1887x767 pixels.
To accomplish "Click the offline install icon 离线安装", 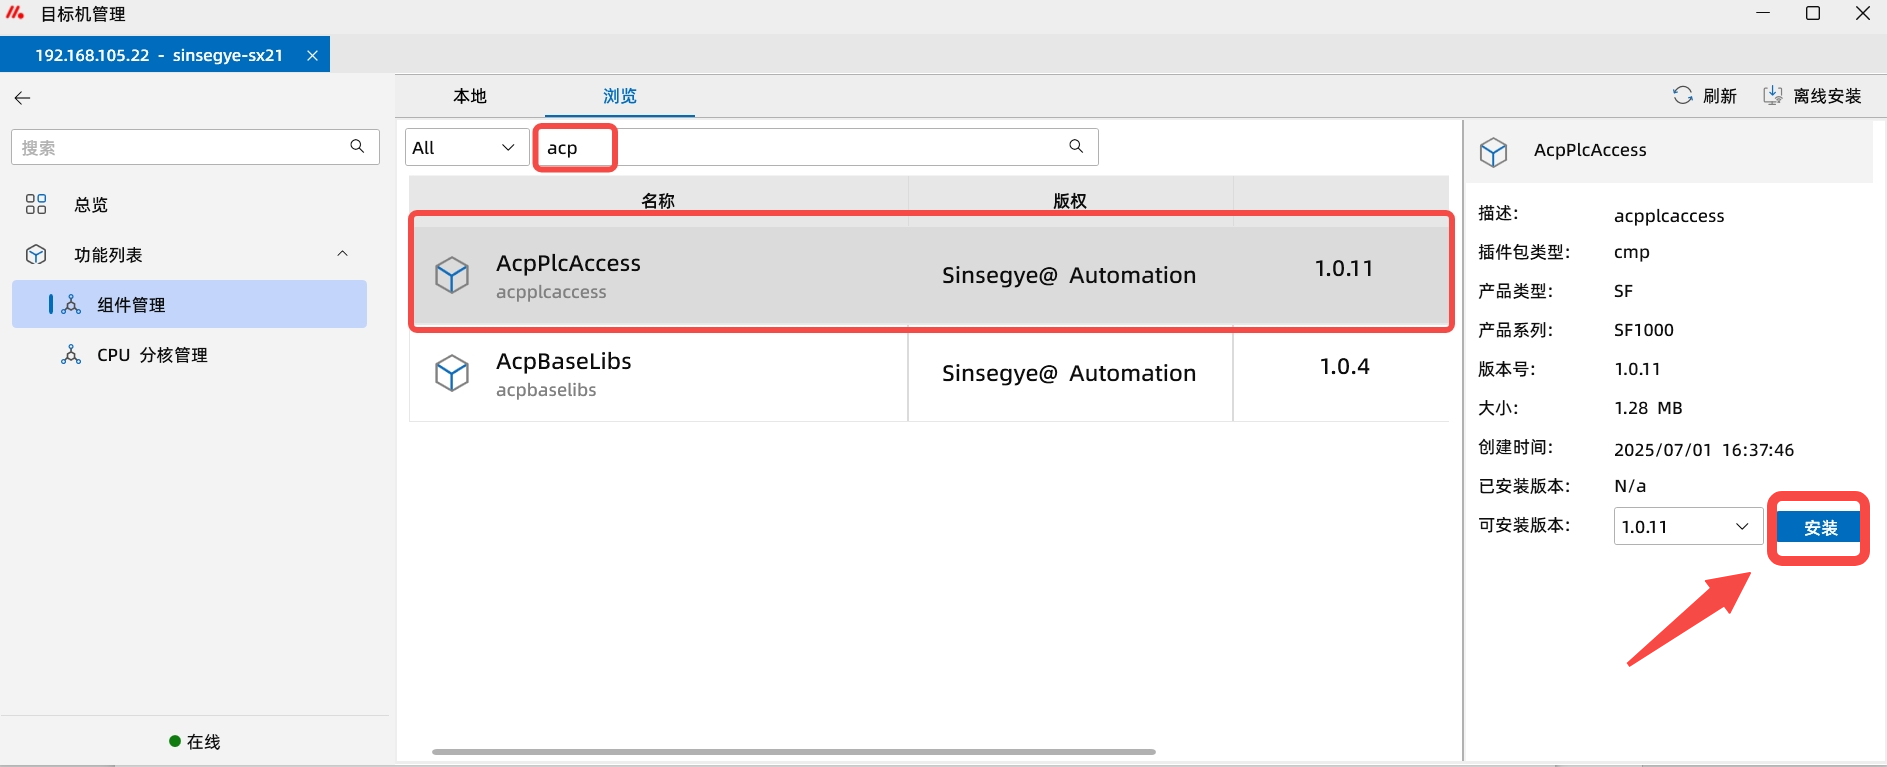I will coord(1772,95).
